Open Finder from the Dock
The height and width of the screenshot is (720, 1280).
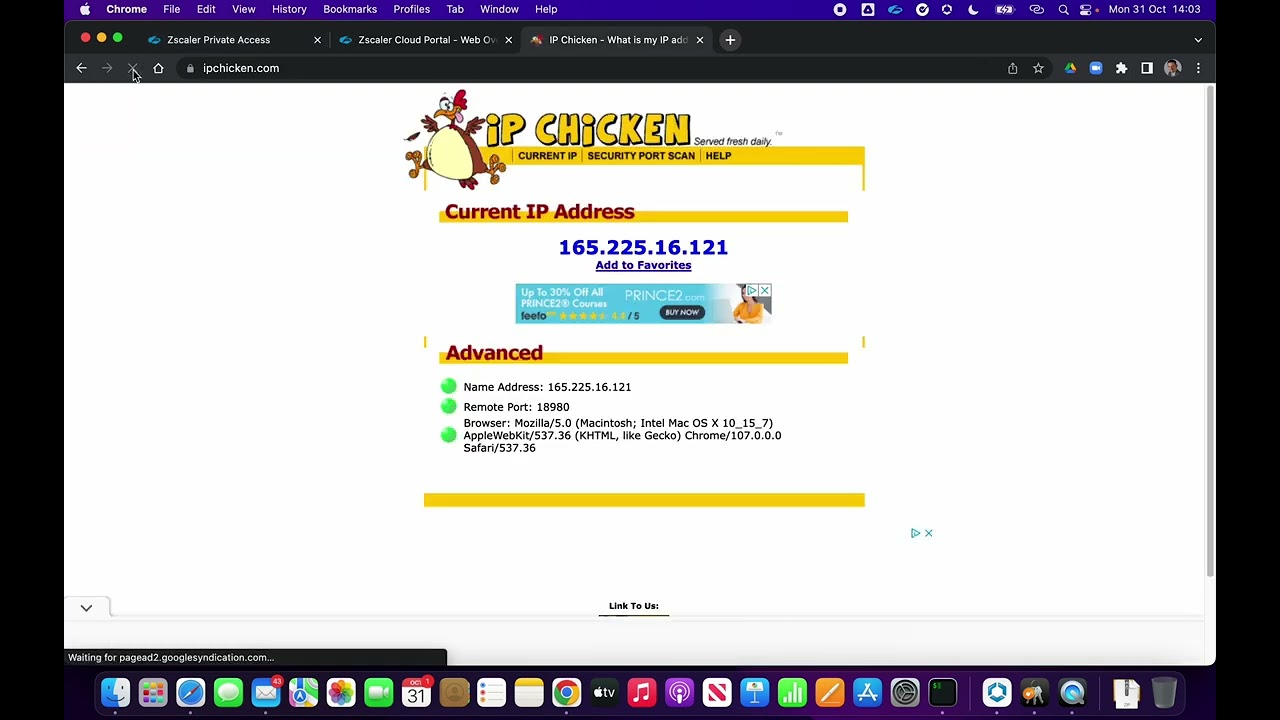(x=115, y=692)
